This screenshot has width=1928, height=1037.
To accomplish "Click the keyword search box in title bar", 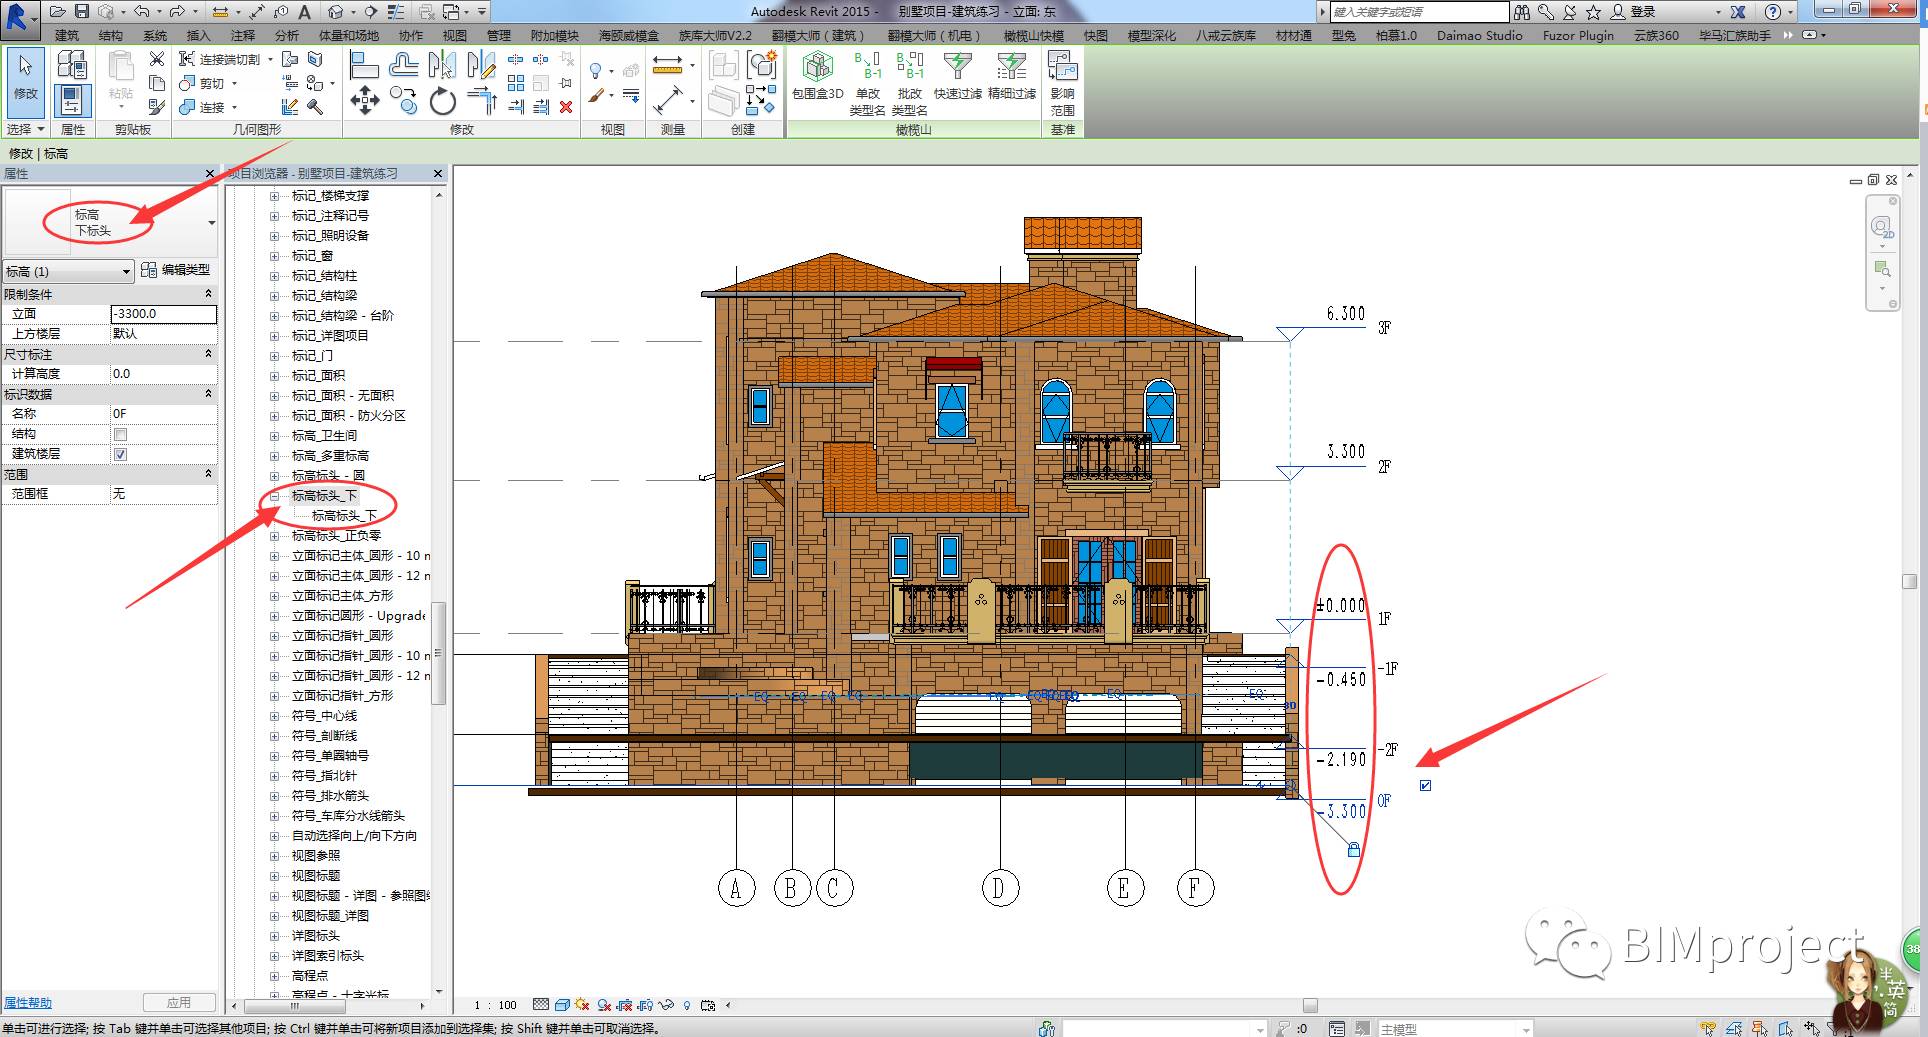I will click(x=1419, y=12).
